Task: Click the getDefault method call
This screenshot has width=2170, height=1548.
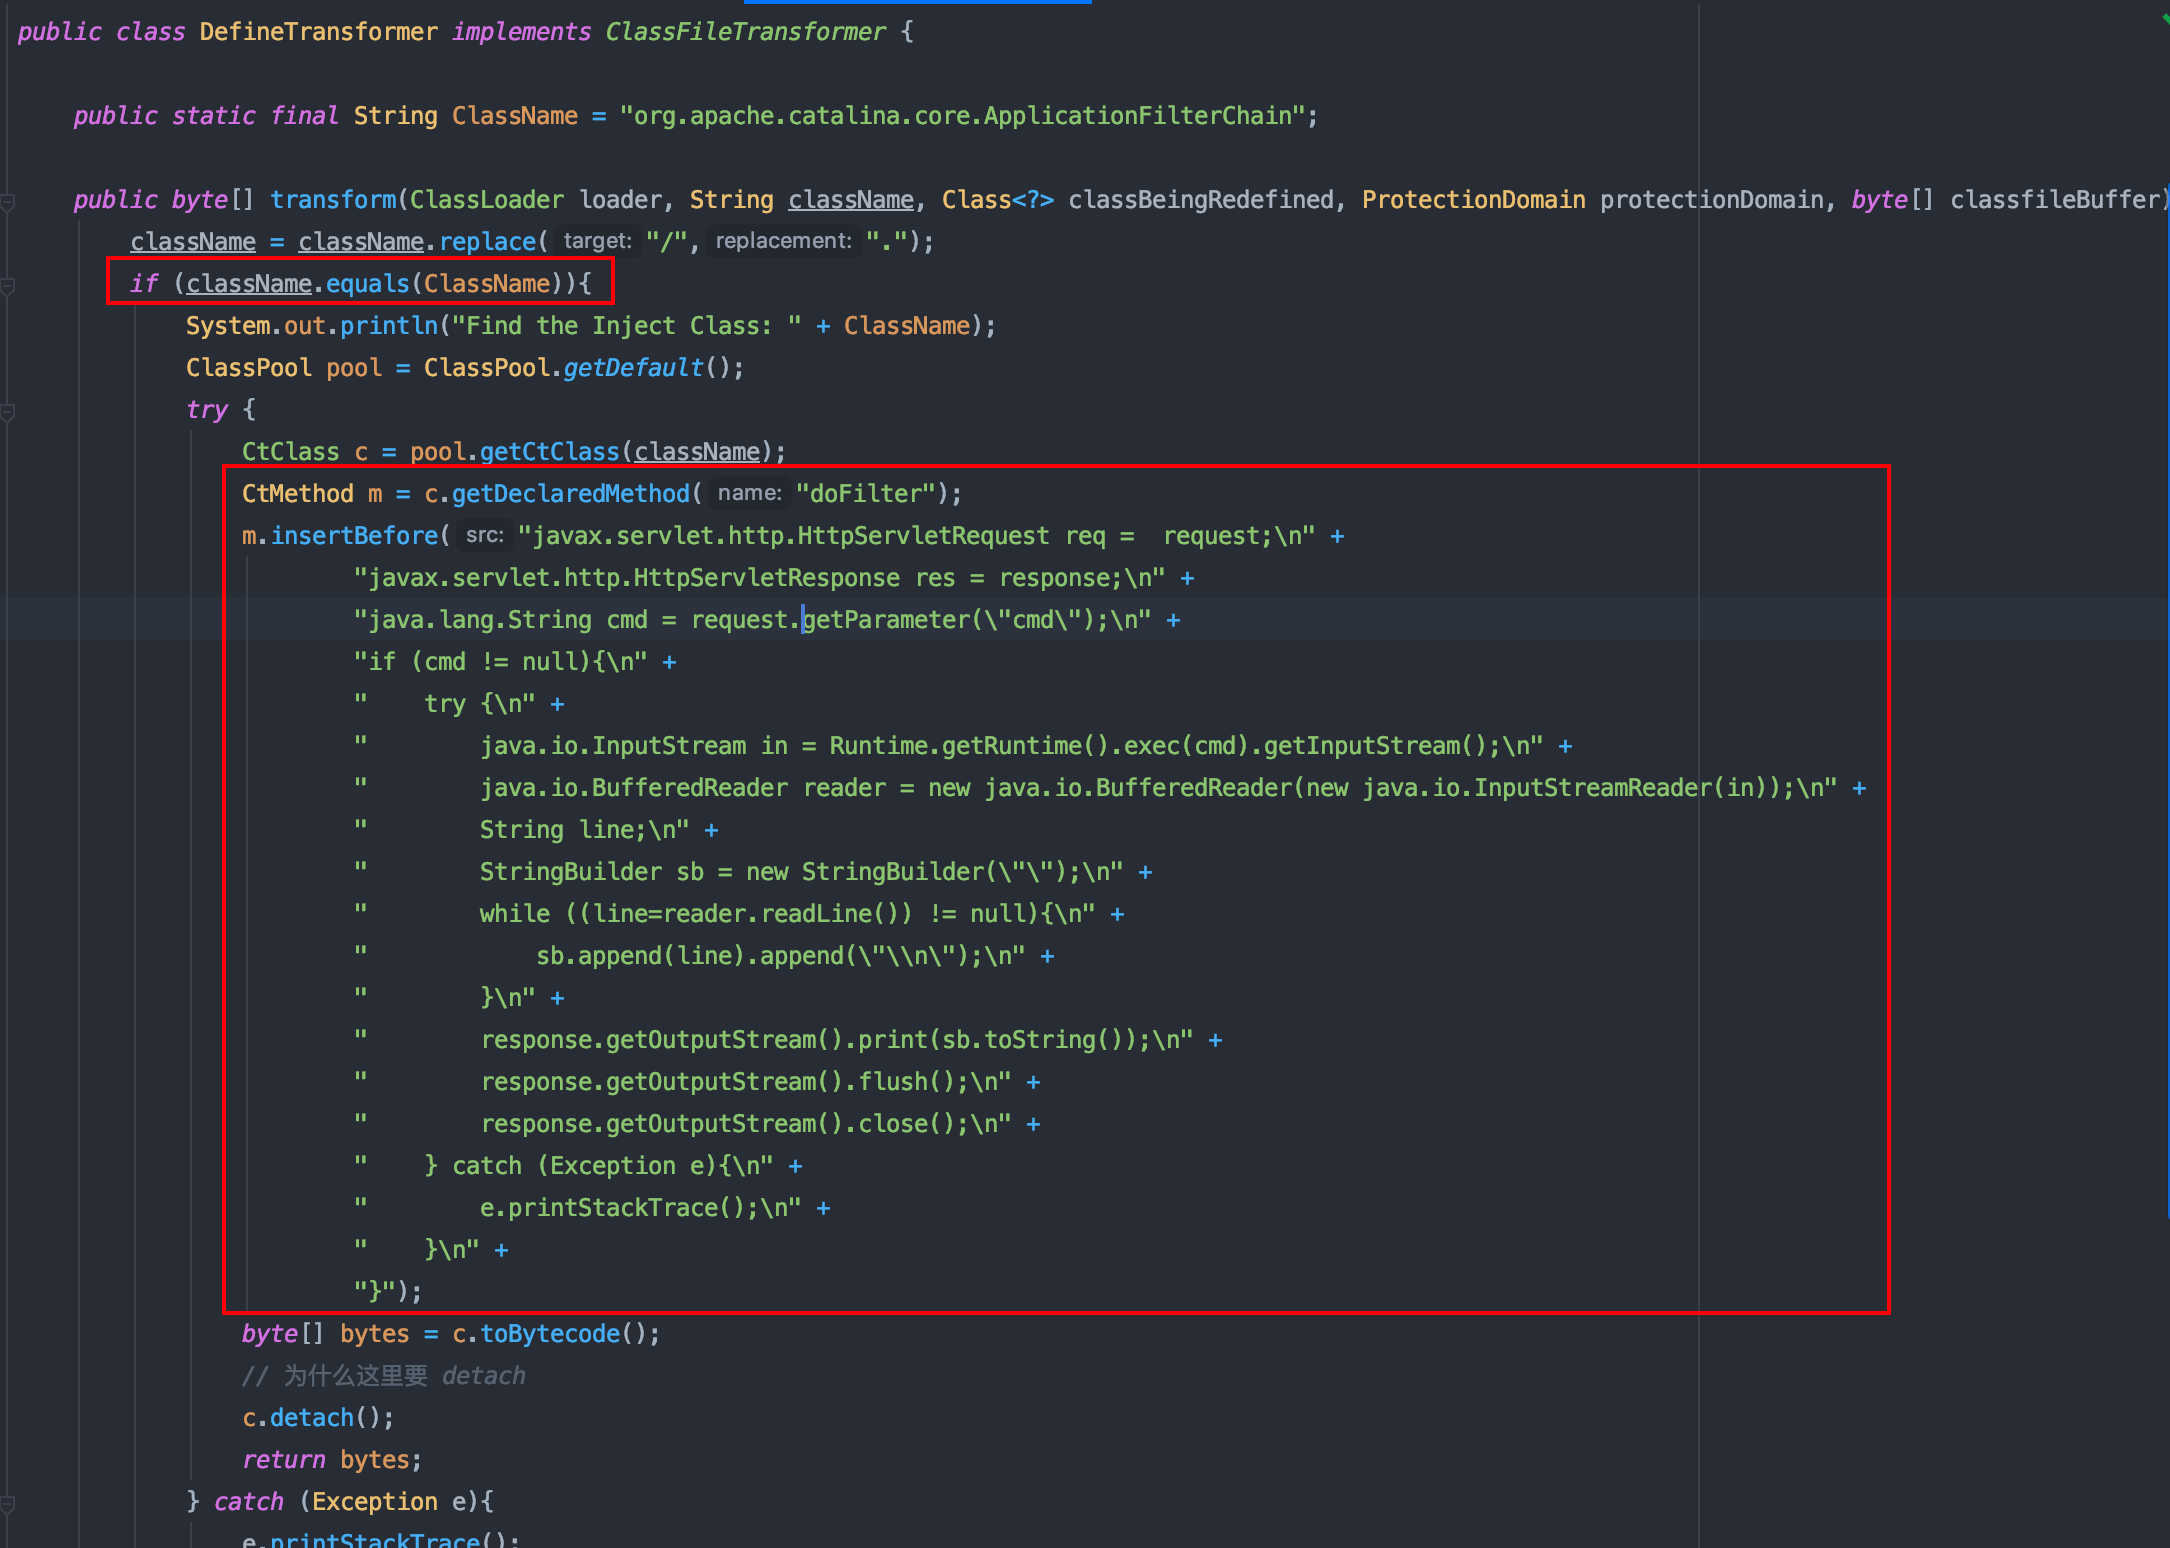Action: point(633,368)
